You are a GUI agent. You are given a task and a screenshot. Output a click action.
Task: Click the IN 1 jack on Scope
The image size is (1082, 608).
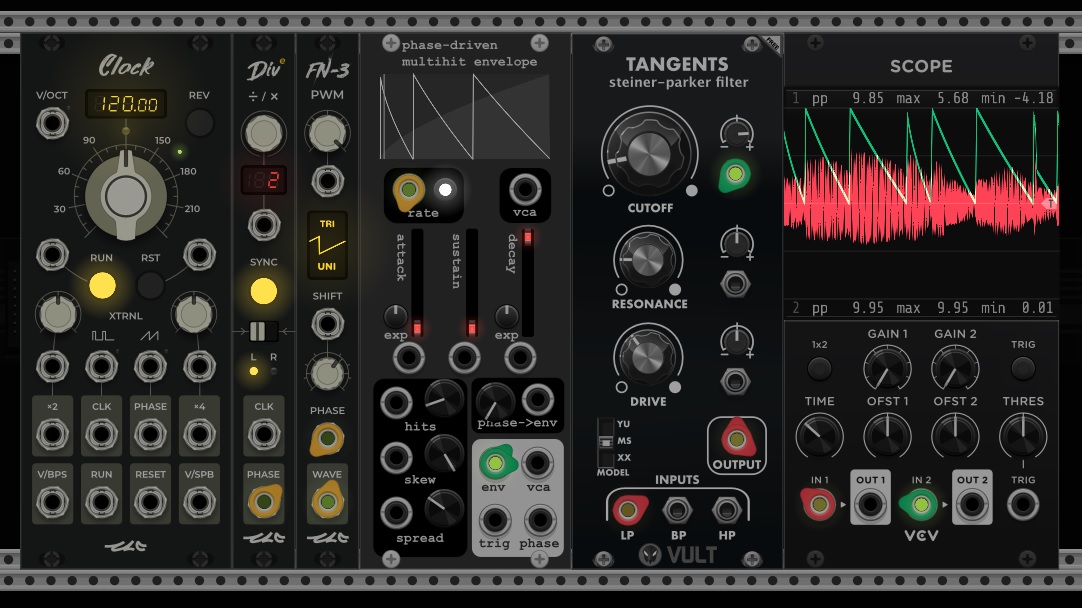(819, 504)
